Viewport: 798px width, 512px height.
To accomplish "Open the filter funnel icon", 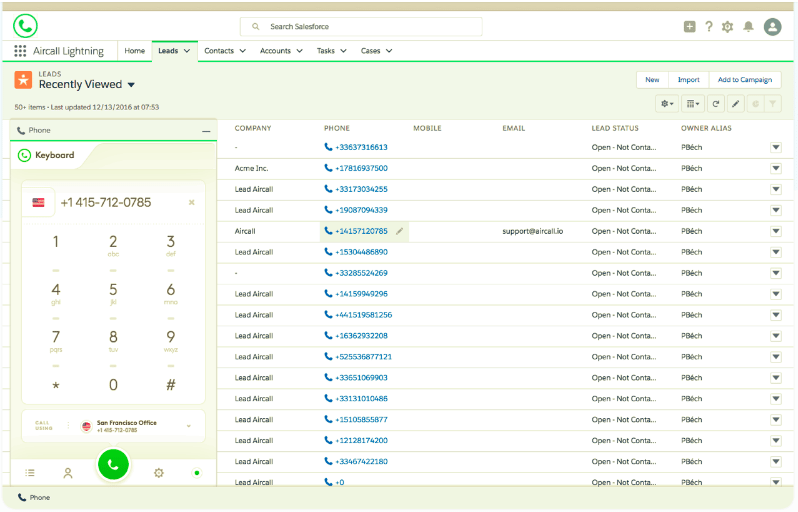I will [773, 104].
